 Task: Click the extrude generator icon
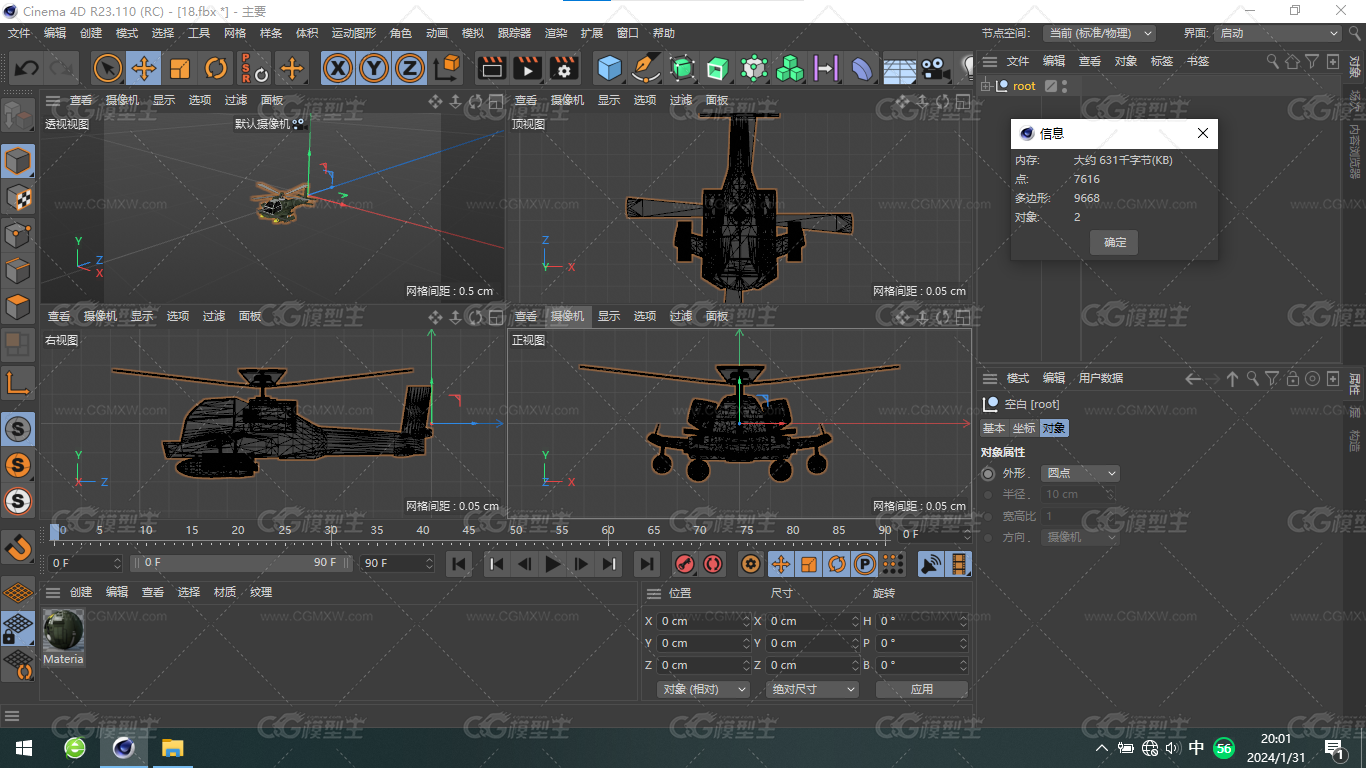(x=718, y=68)
